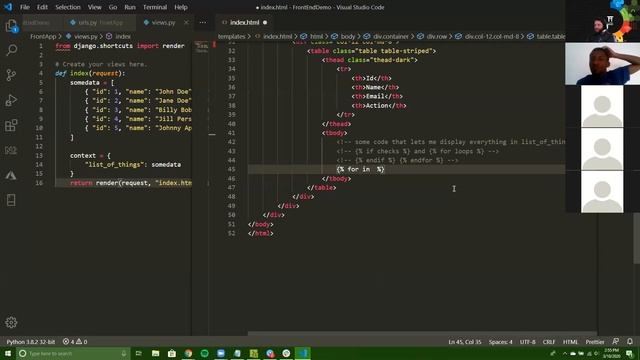Open the Selection menu

coord(68,7)
